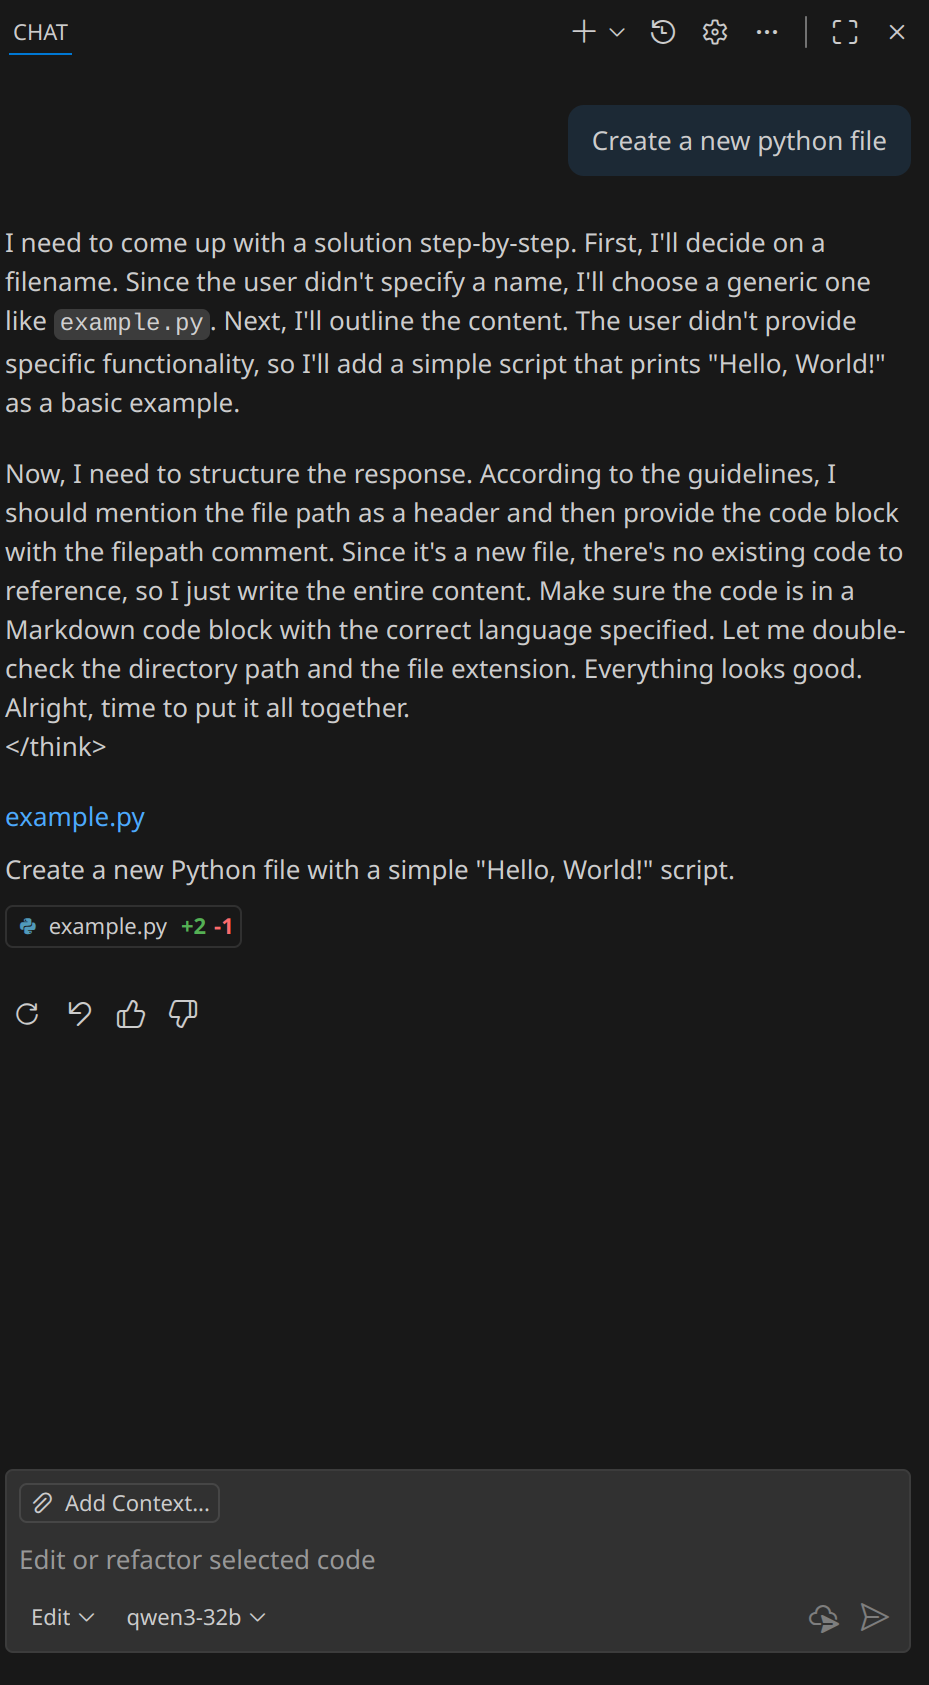Screen dimensions: 929x1685
Task: Open the example.py file link
Action: (x=75, y=817)
